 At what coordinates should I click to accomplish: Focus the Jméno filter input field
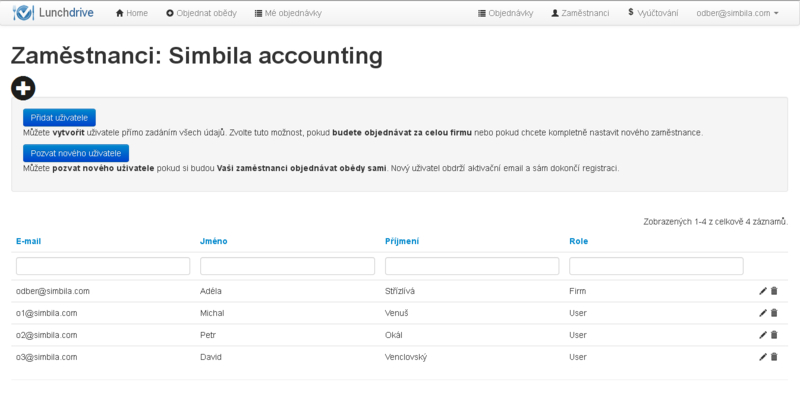(x=287, y=266)
